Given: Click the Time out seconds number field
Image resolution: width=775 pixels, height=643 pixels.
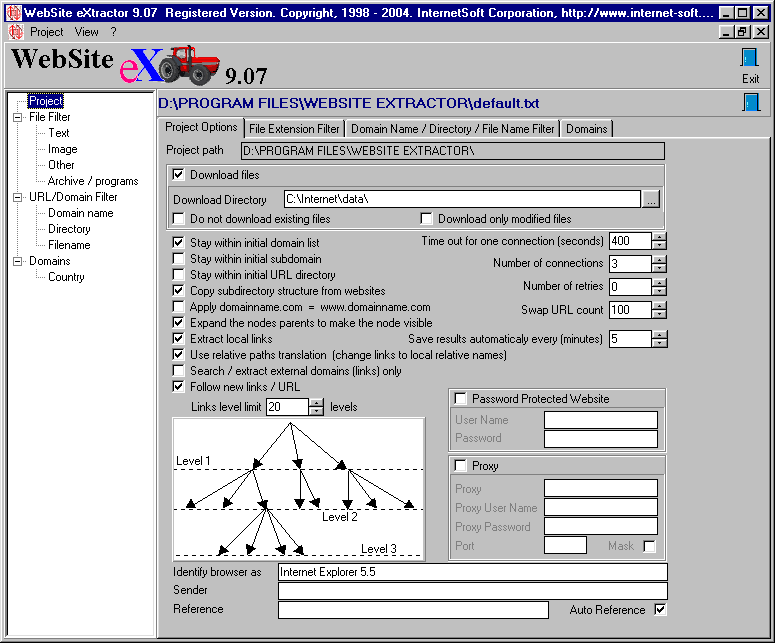Looking at the screenshot, I should tap(631, 241).
